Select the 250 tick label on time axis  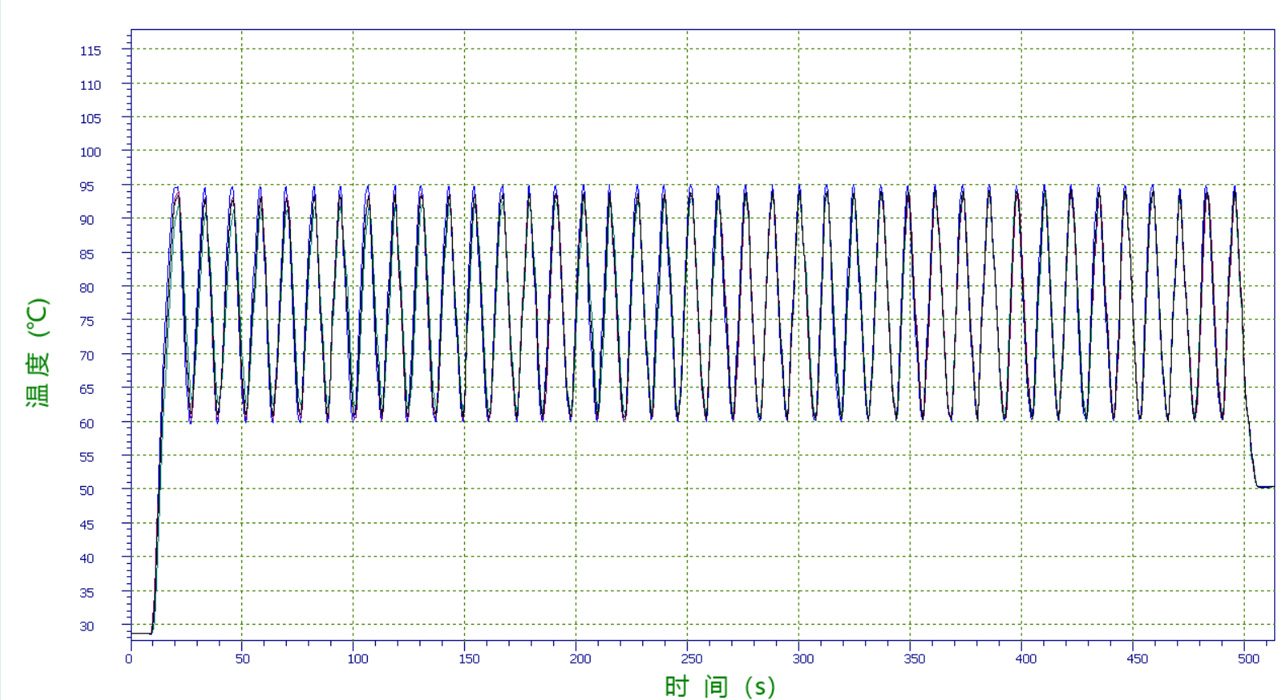tap(687, 659)
